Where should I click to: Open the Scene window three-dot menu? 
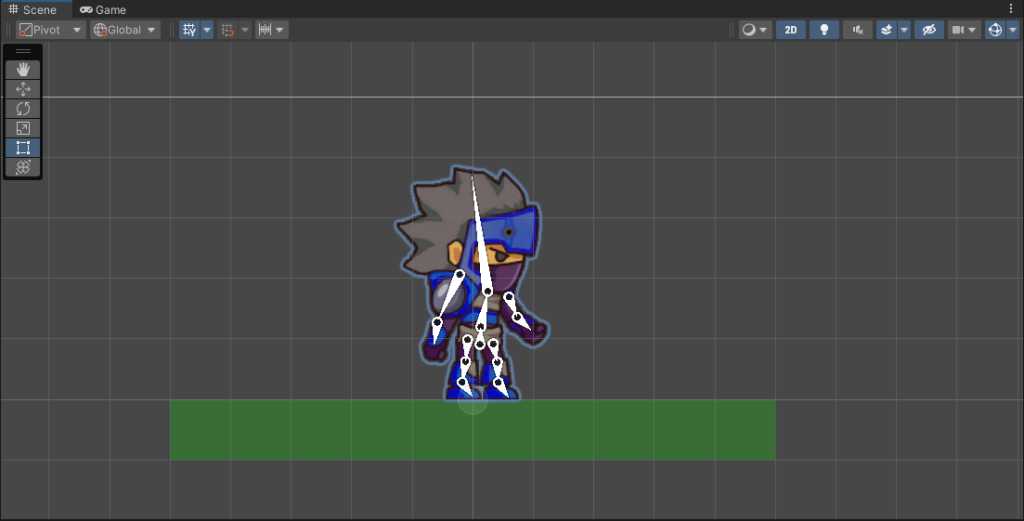[1011, 9]
